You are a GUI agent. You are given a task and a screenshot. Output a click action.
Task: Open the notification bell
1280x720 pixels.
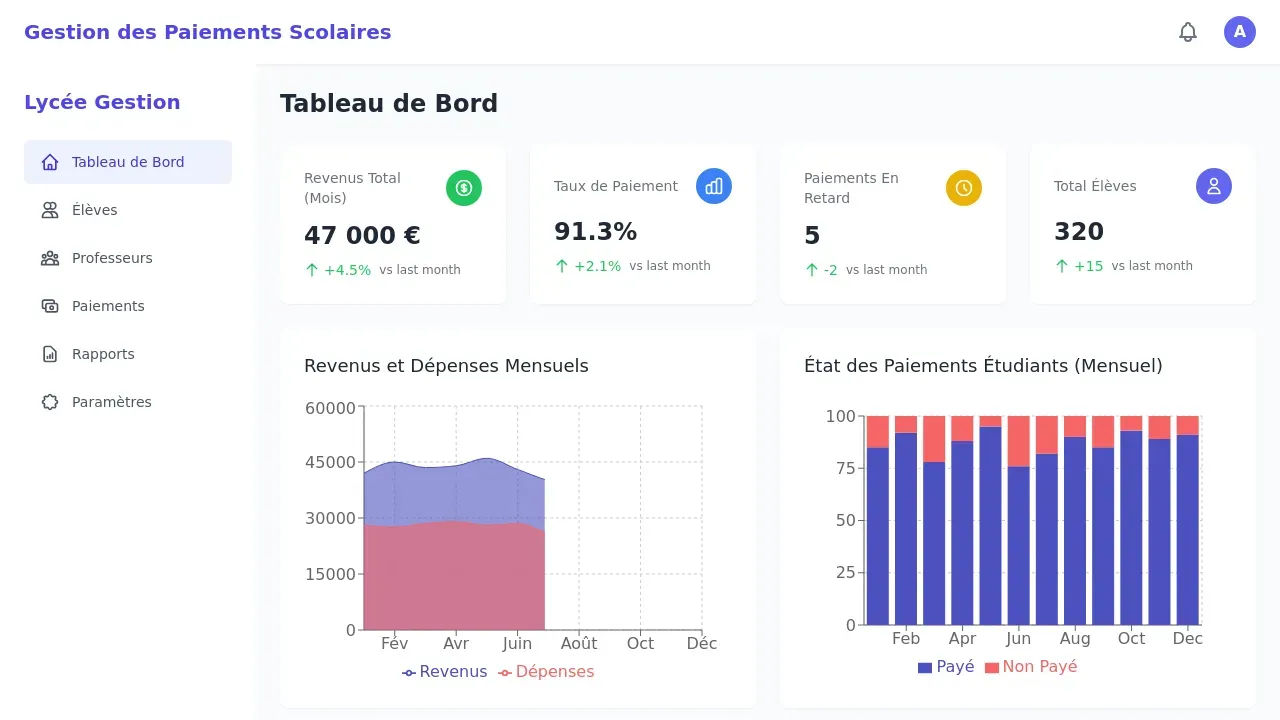coord(1188,31)
